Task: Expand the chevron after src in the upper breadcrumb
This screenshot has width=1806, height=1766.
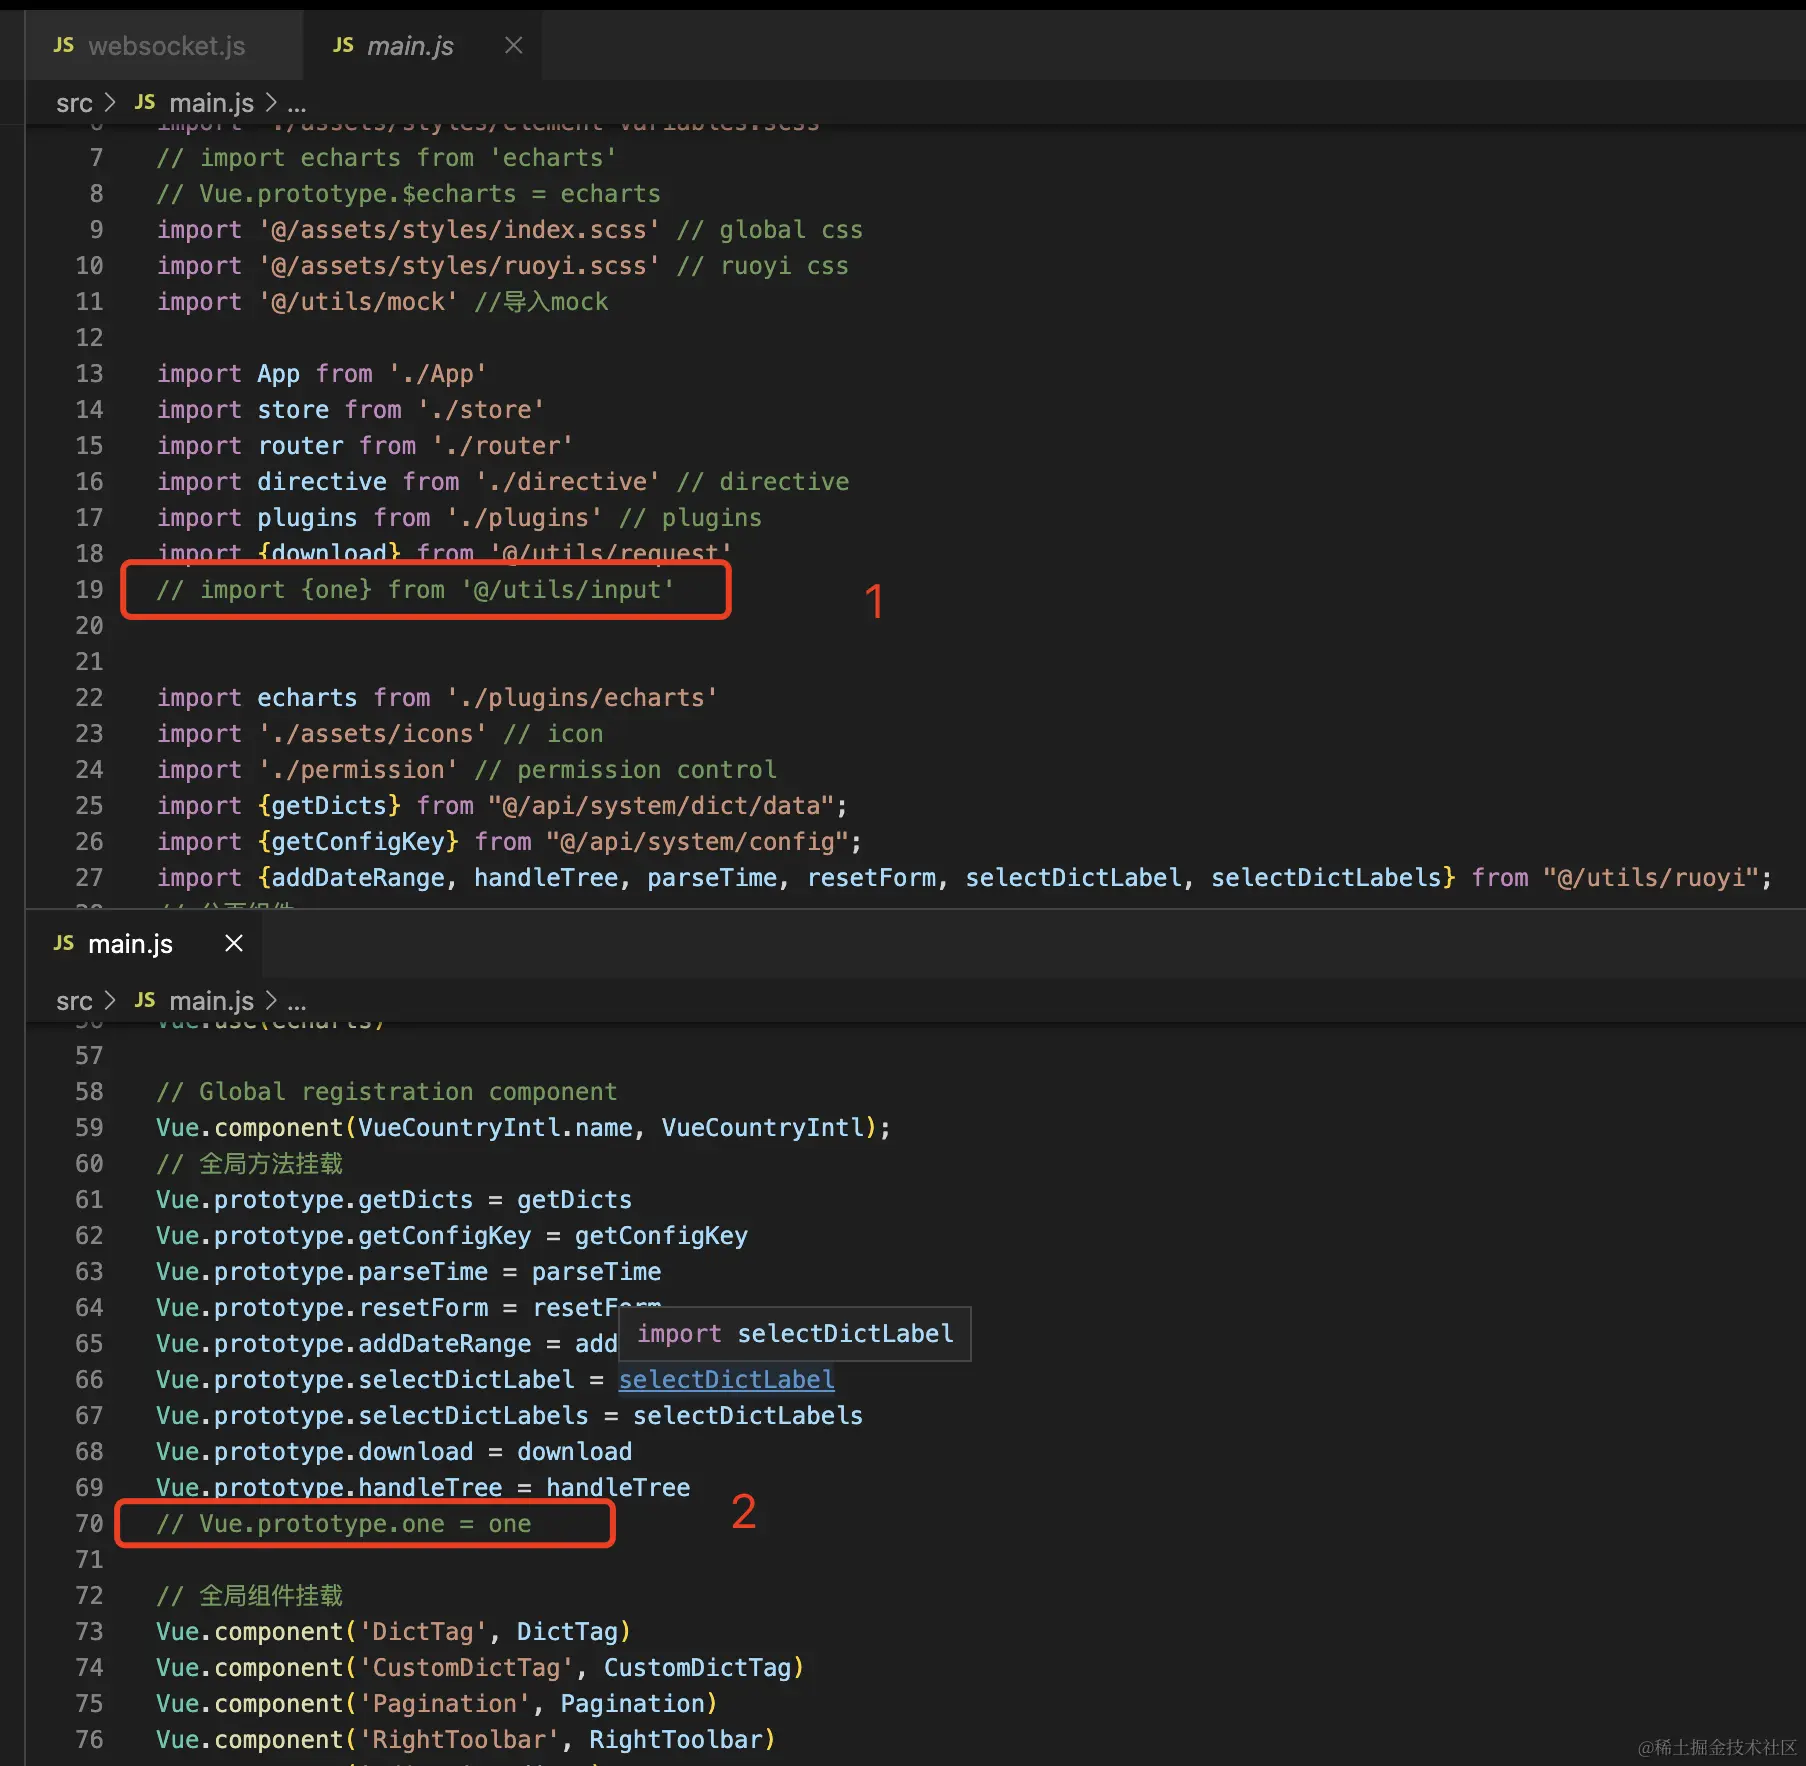Action: (110, 103)
